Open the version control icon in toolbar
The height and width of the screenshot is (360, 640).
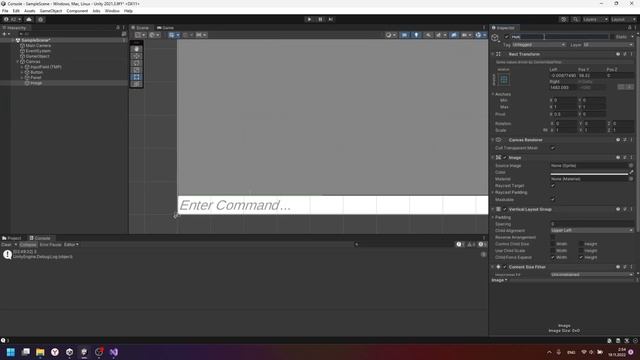[41, 19]
